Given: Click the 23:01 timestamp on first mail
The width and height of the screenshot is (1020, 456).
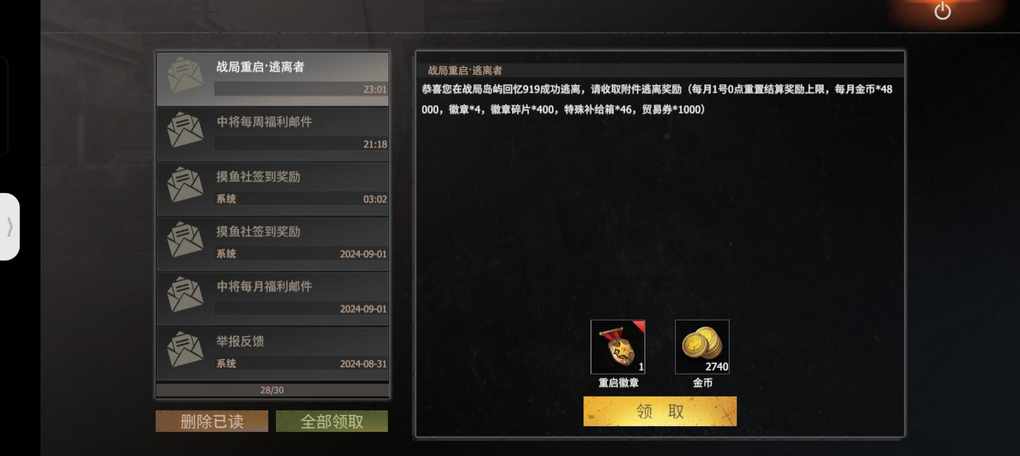Looking at the screenshot, I should [x=375, y=90].
